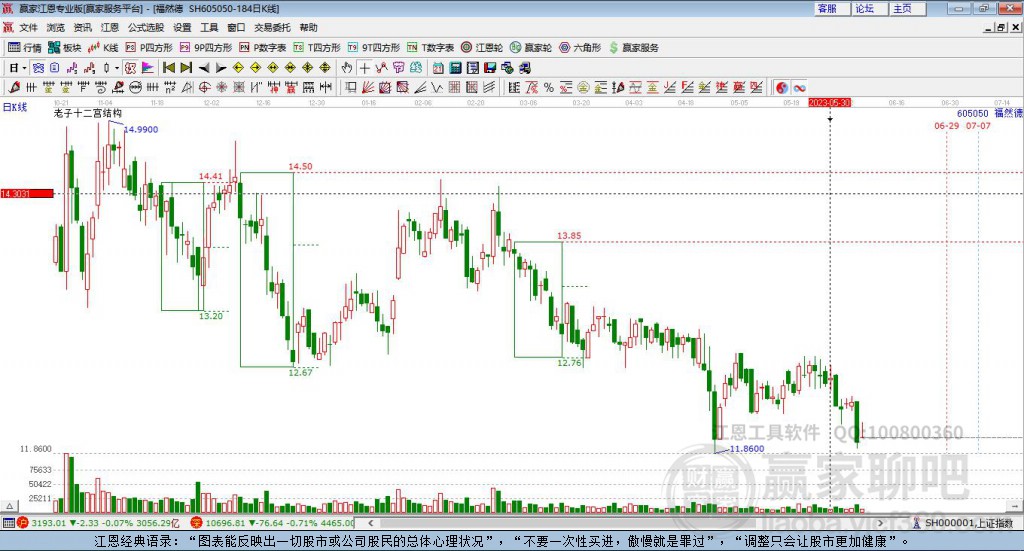Open the P四方形 square tool
Viewport: 1024px width, 551px height.
[149, 48]
